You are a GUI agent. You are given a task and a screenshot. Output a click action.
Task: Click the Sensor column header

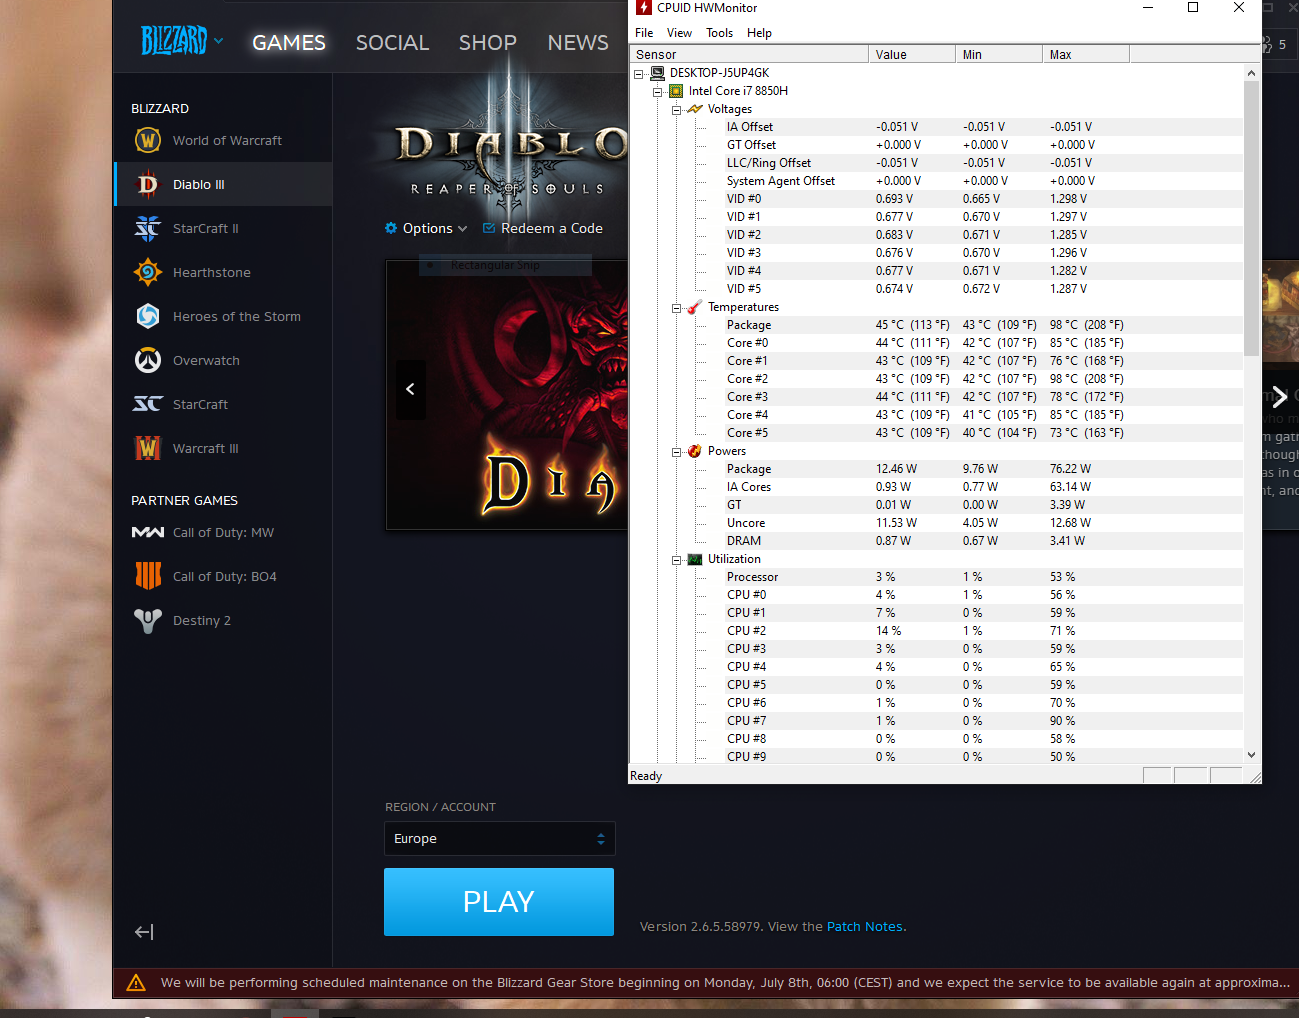(749, 54)
